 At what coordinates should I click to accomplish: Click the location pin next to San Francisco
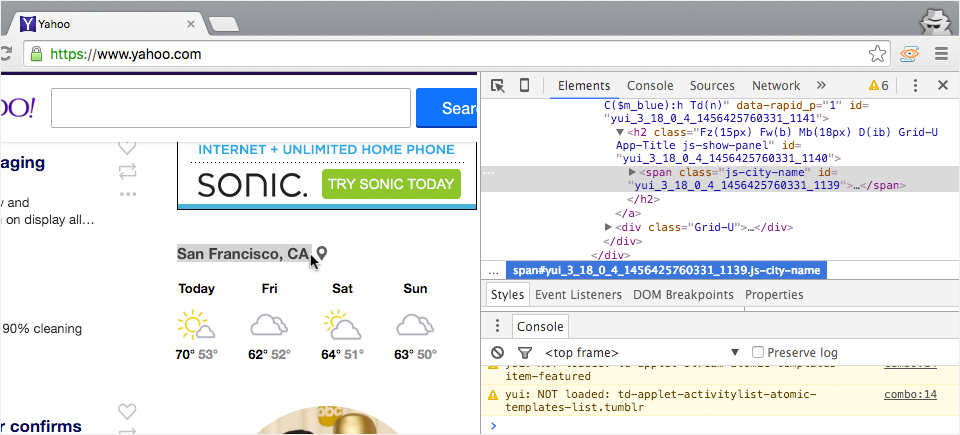pyautogui.click(x=322, y=254)
